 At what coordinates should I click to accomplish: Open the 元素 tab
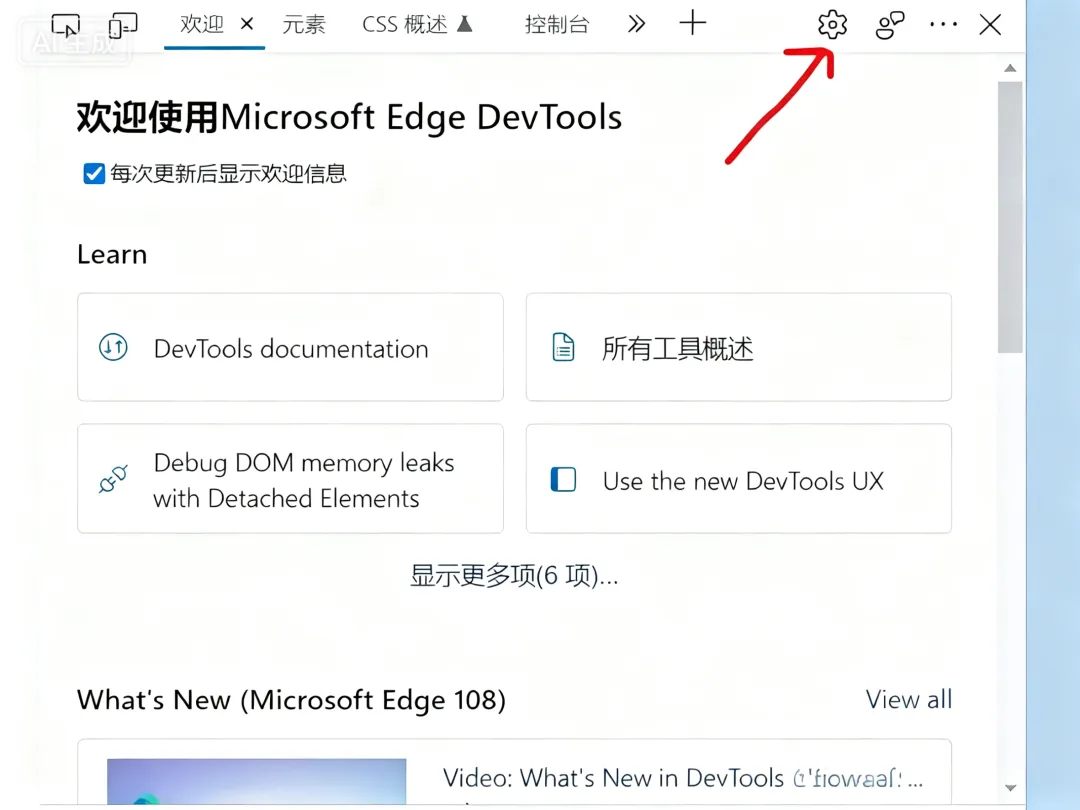(304, 25)
